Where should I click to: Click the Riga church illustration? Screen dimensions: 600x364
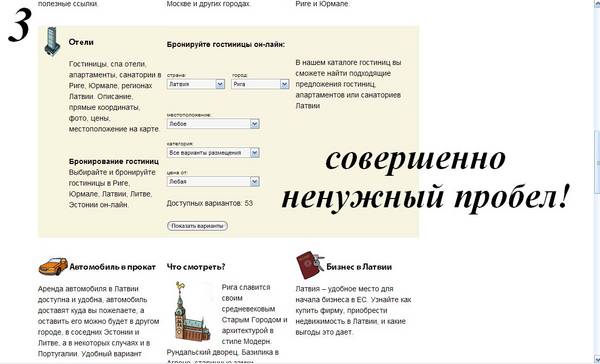(192, 311)
